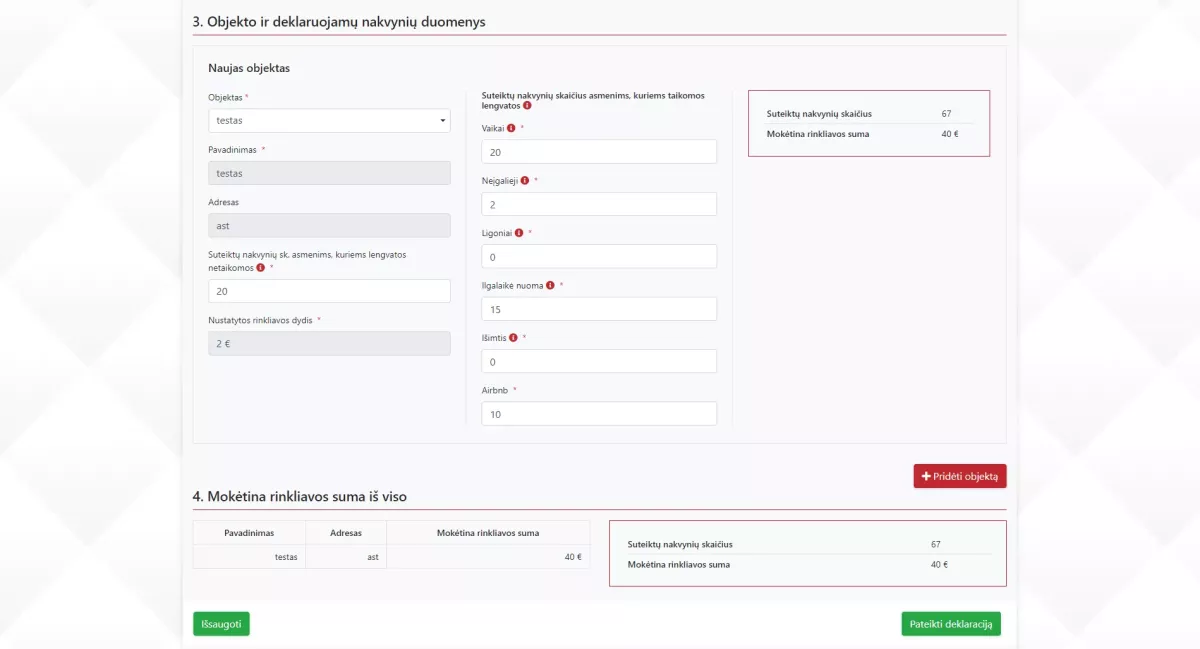Click info icon beside 'lengvatos netaikomos' label
The width and height of the screenshot is (1200, 649).
pos(261,268)
